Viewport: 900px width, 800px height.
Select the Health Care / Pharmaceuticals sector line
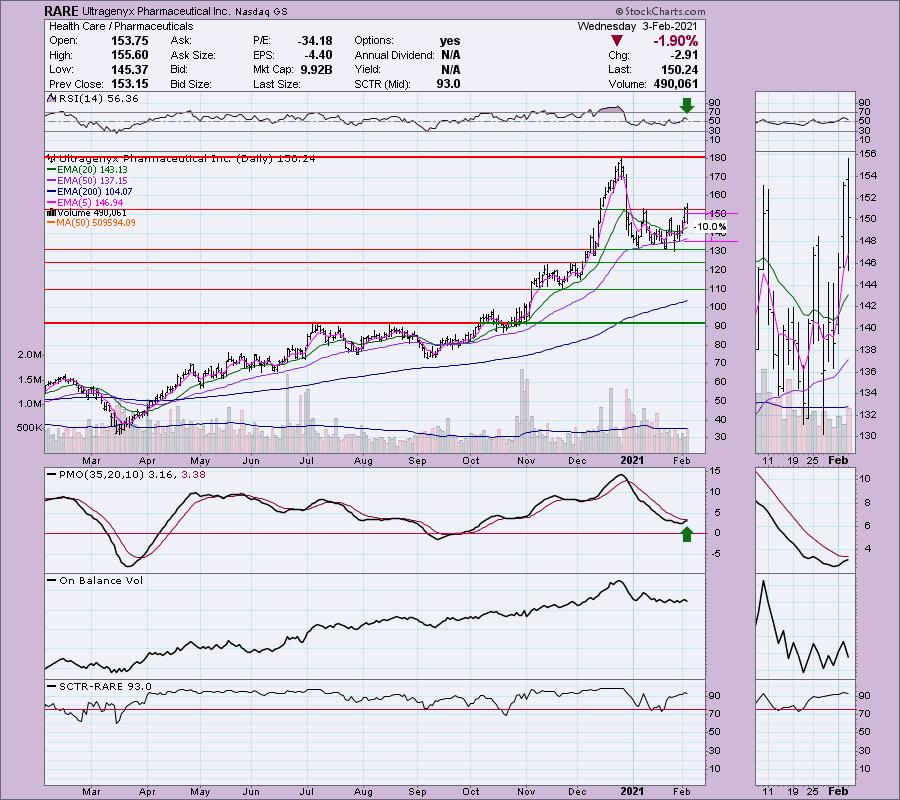[x=121, y=26]
